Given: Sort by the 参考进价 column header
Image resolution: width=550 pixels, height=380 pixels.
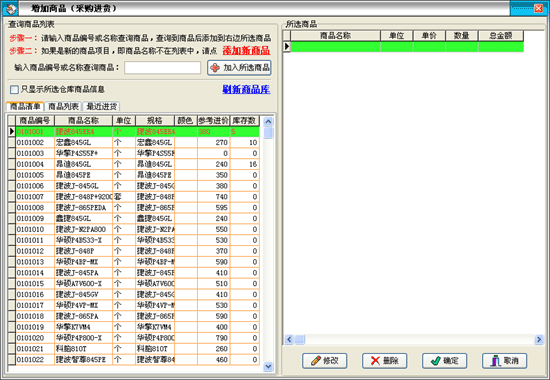Looking at the screenshot, I should click(213, 120).
